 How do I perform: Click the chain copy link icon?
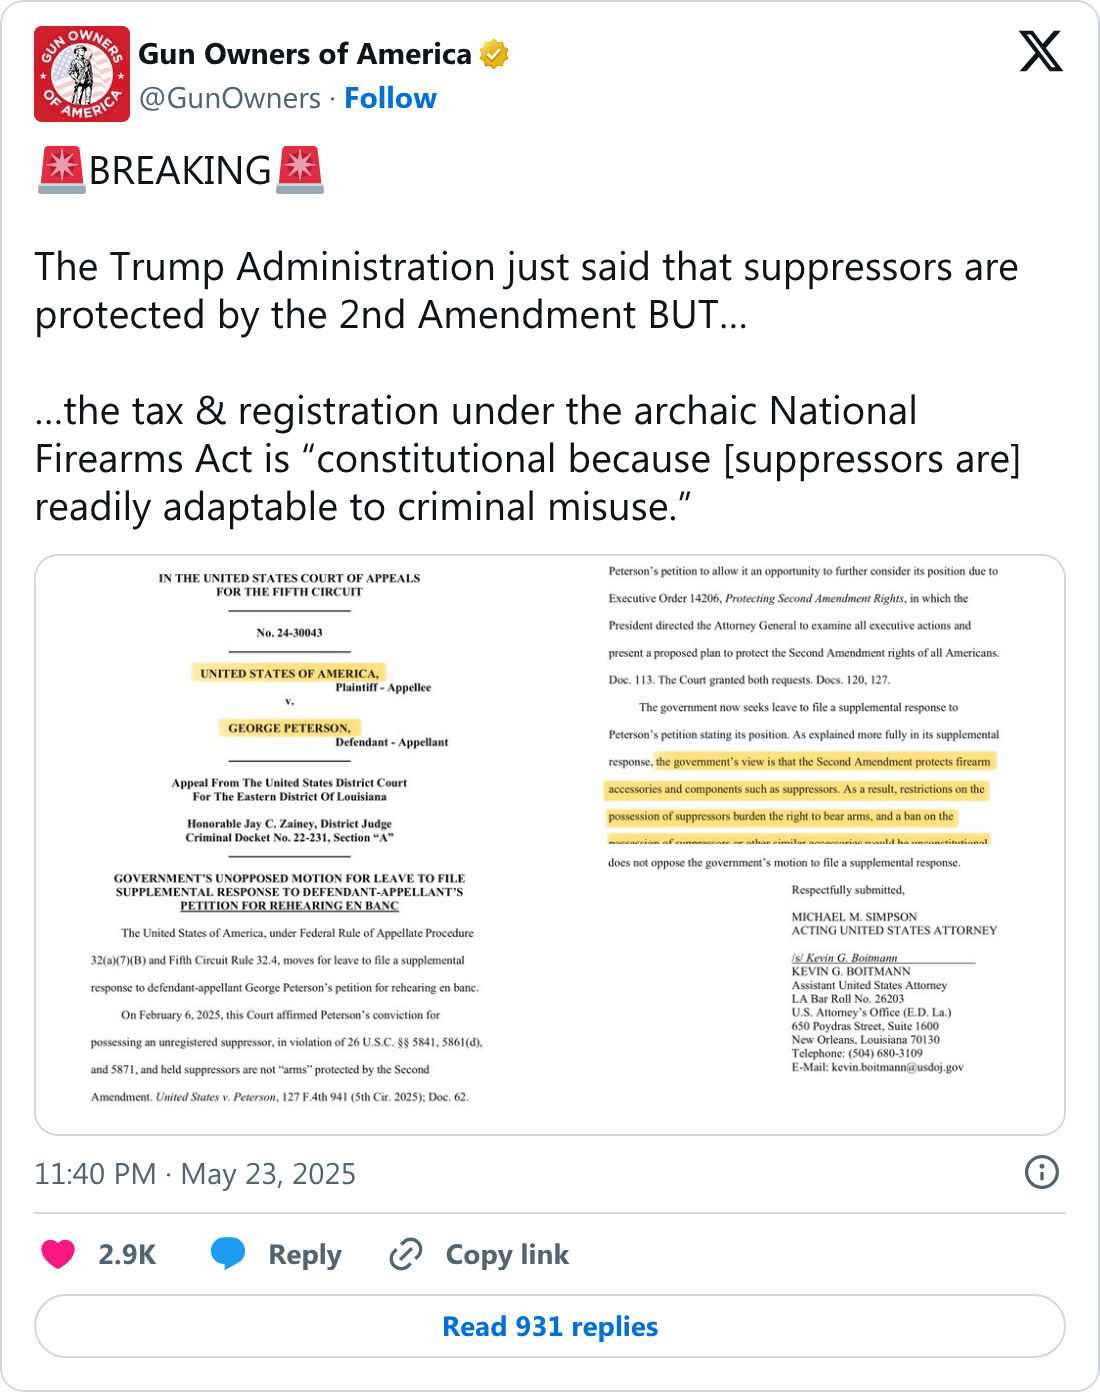coord(405,1254)
